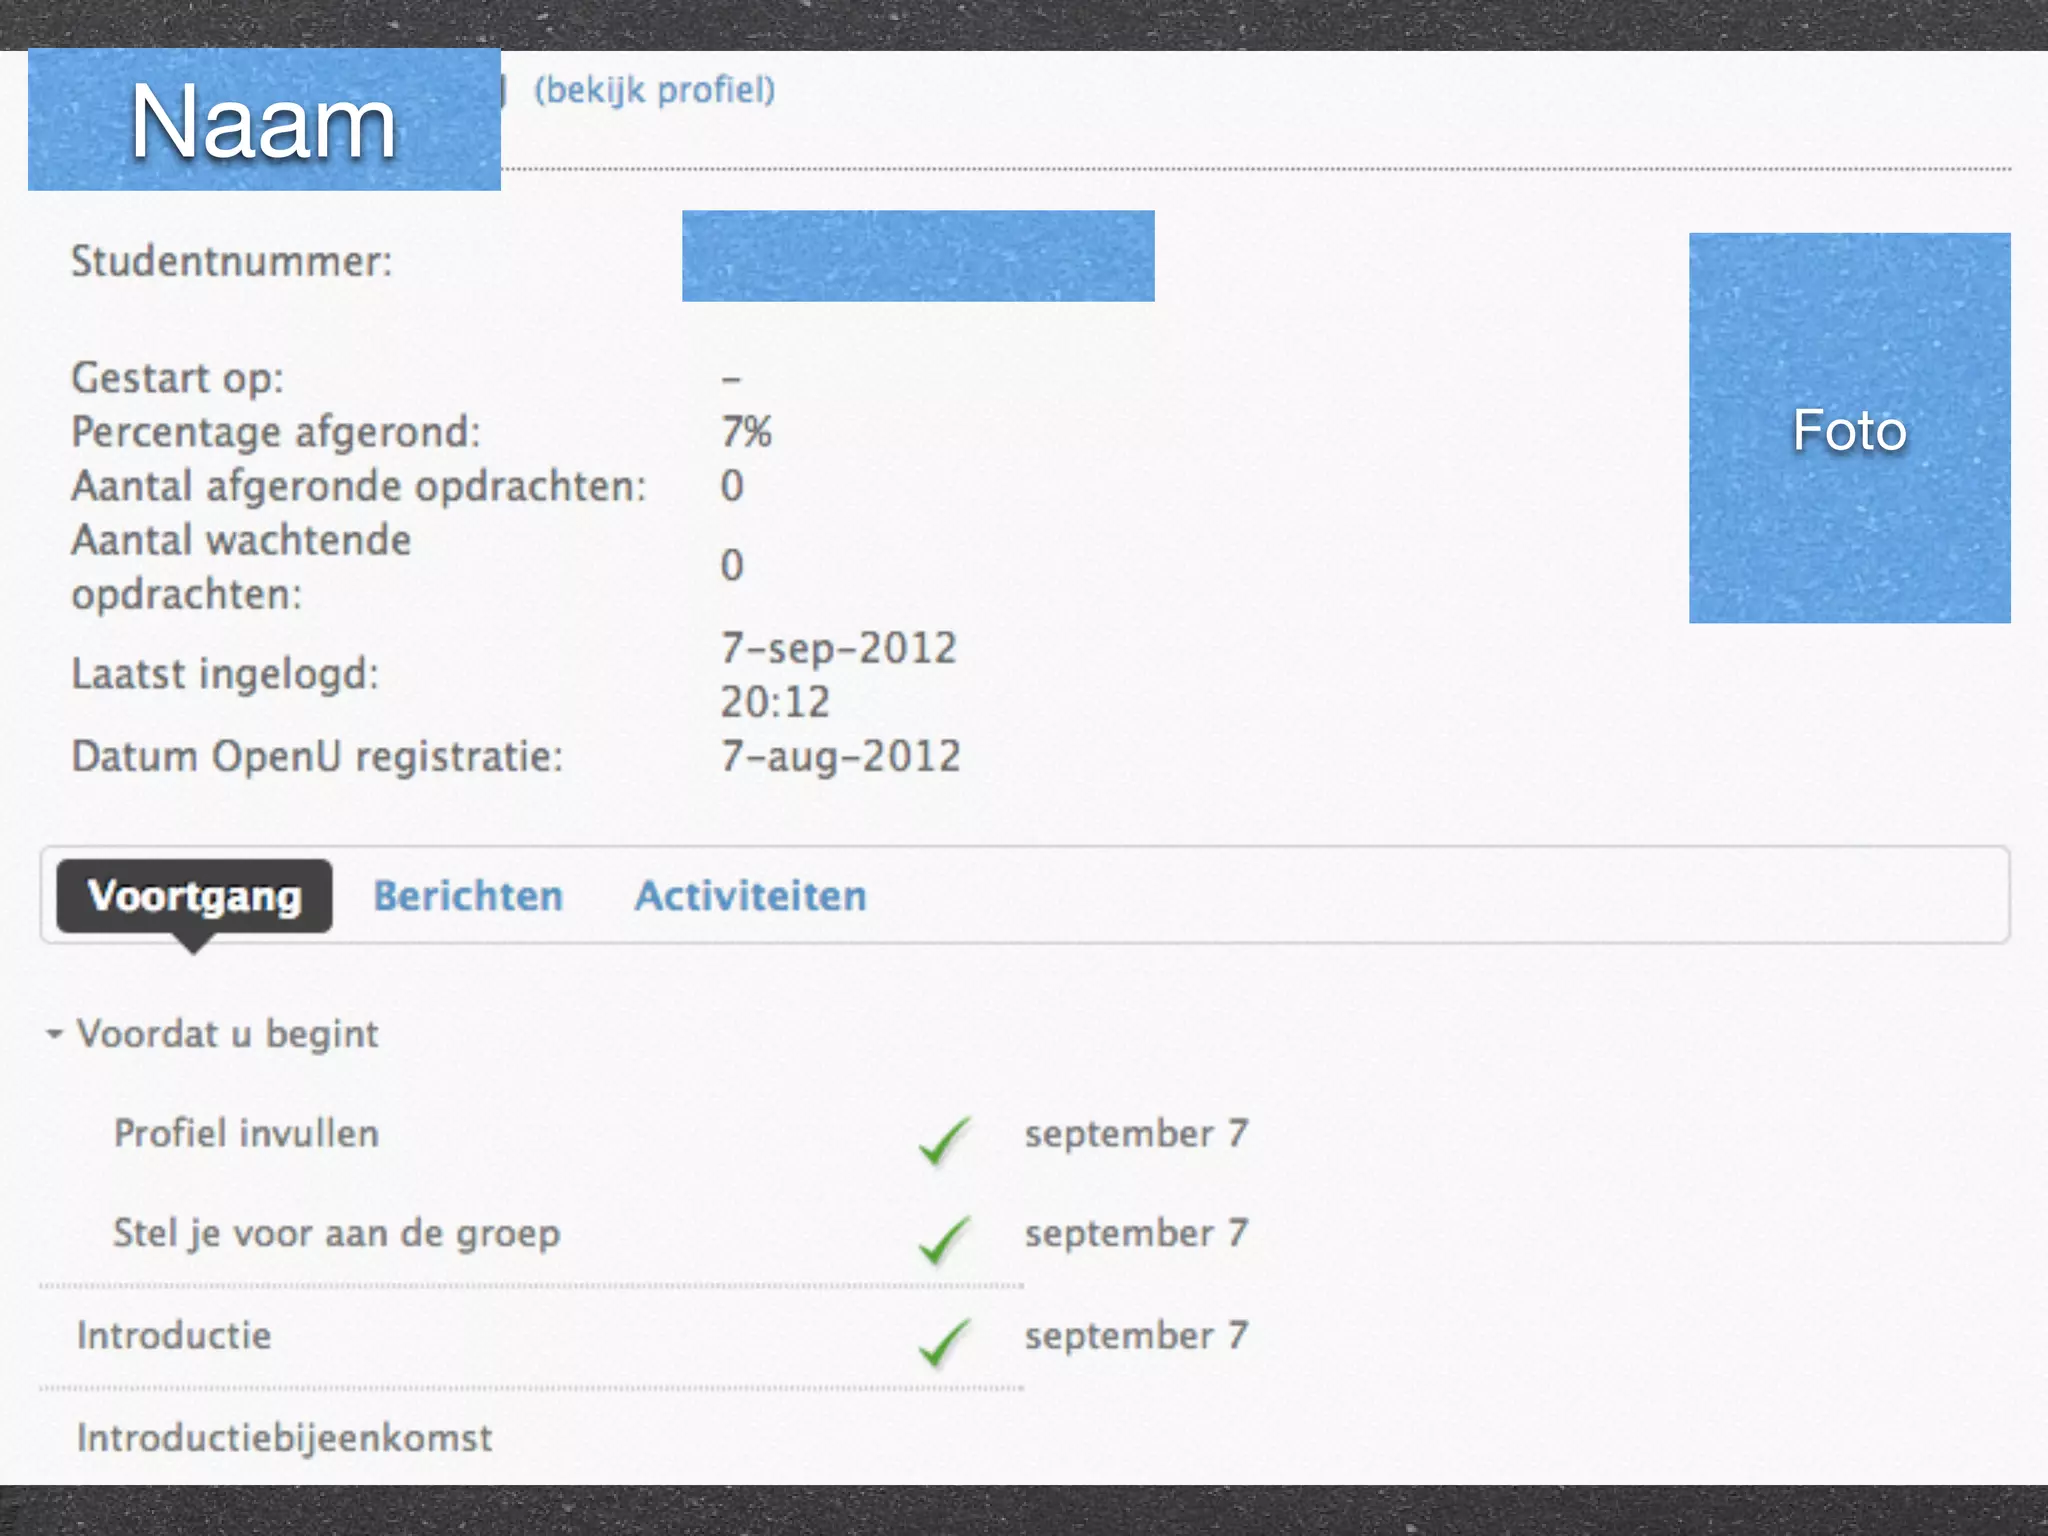2048x1536 pixels.
Task: Select Stel je voor aan de groep
Action: 336,1233
